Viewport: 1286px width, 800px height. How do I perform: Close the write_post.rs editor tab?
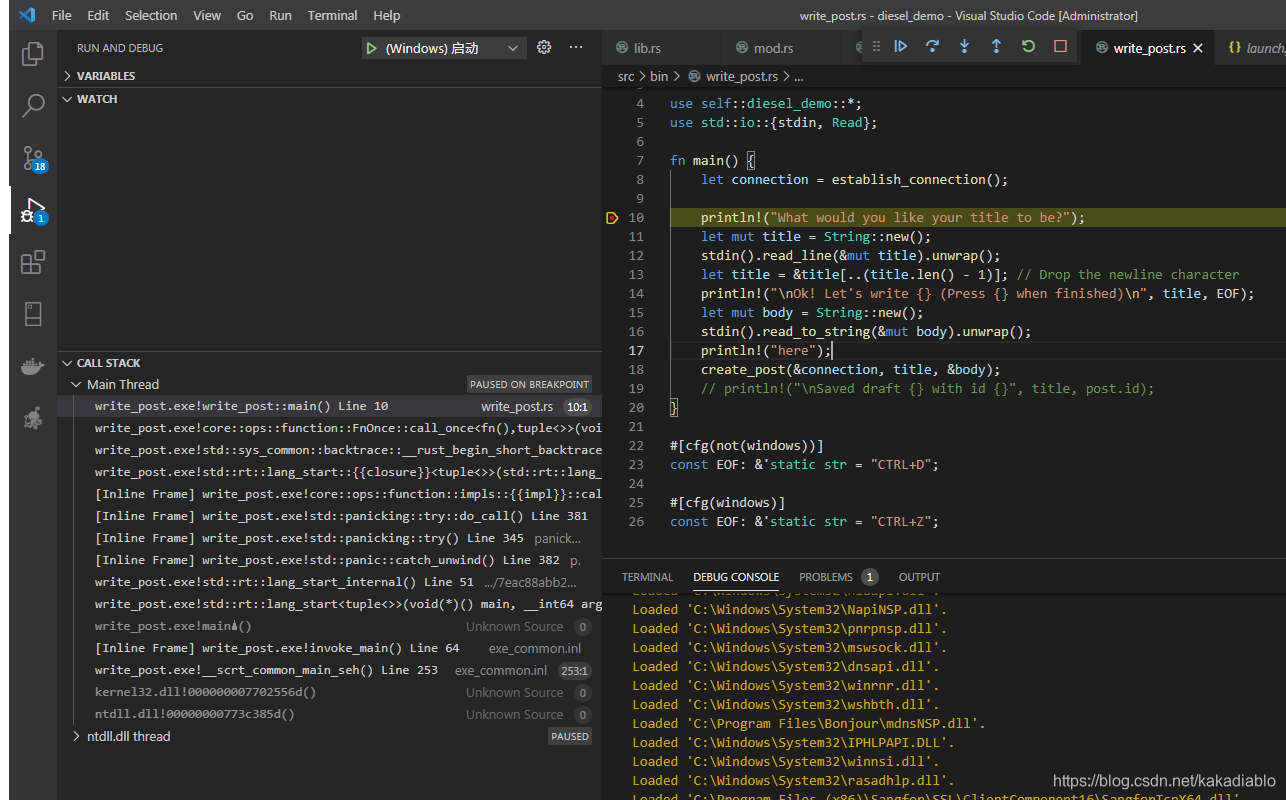pos(1198,48)
